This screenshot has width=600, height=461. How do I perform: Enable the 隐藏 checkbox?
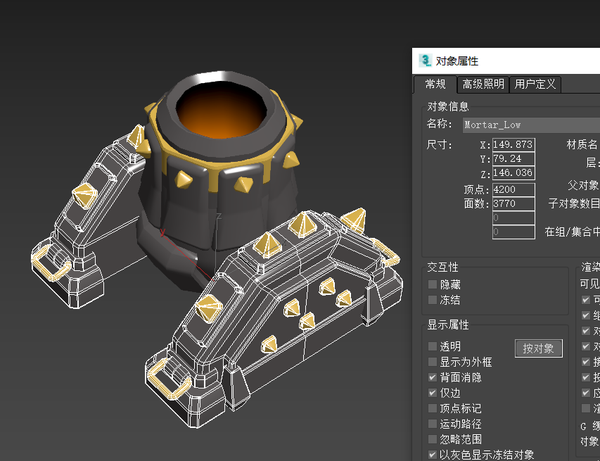coord(432,284)
